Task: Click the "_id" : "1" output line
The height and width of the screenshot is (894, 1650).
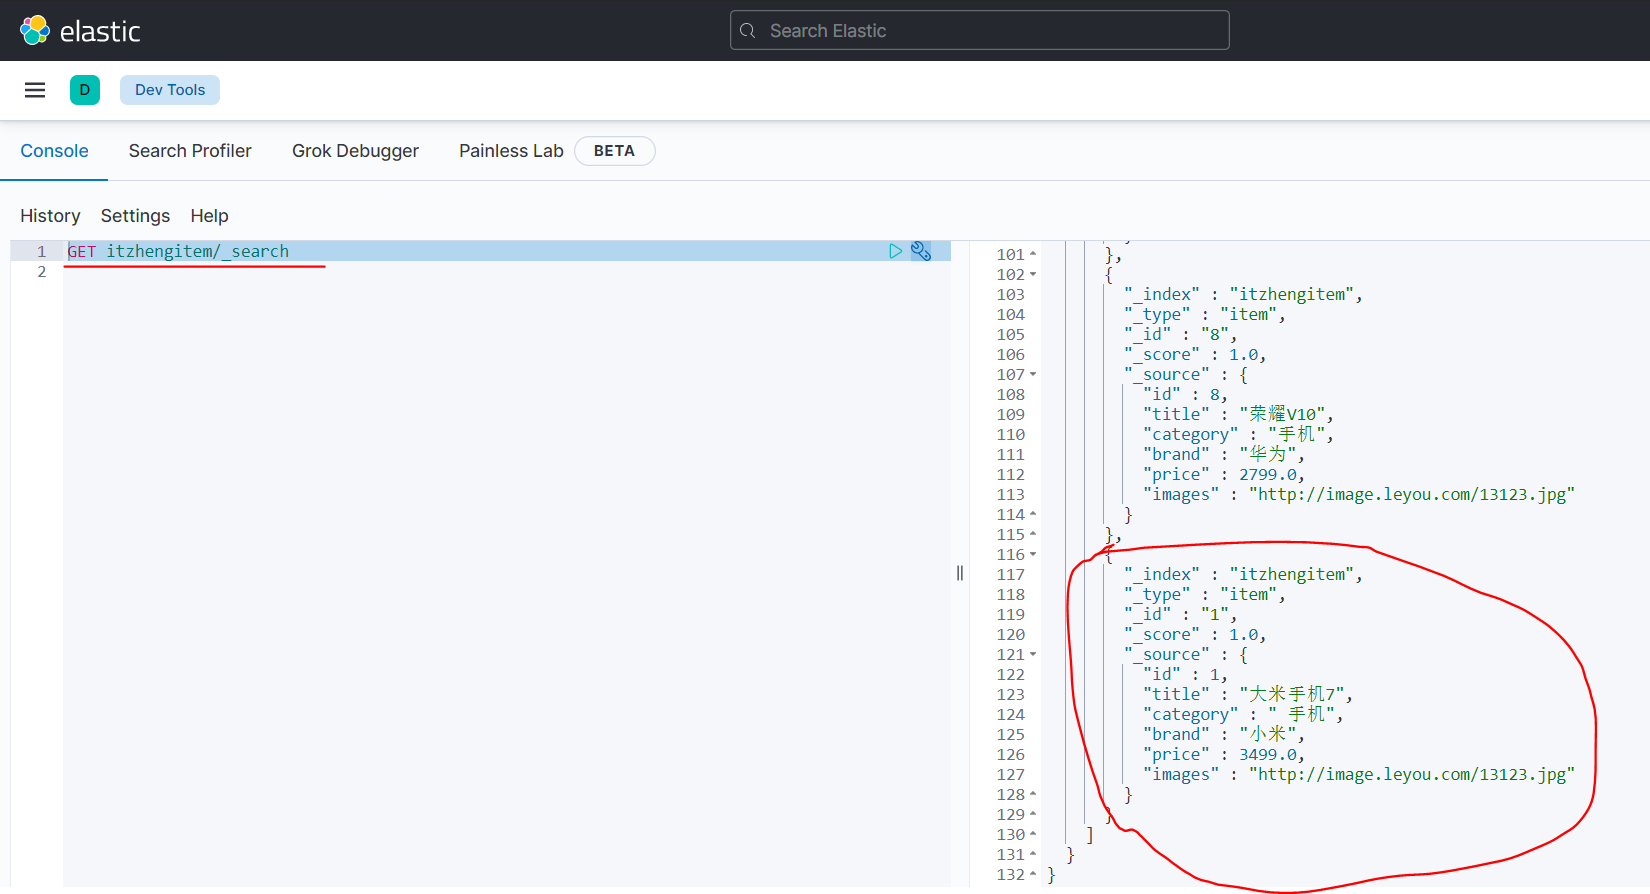Action: point(1180,614)
